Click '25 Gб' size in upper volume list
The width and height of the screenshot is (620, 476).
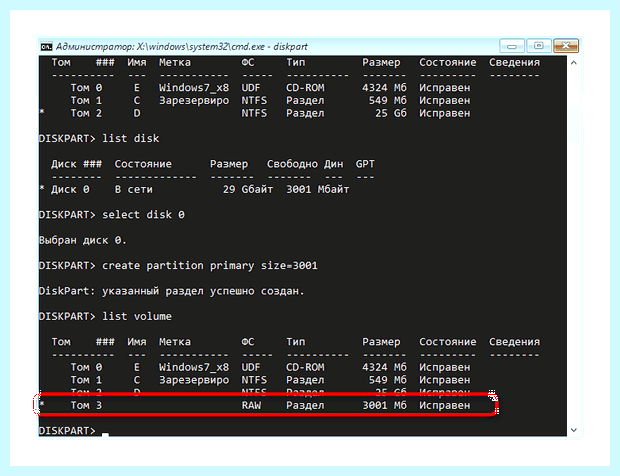point(391,113)
